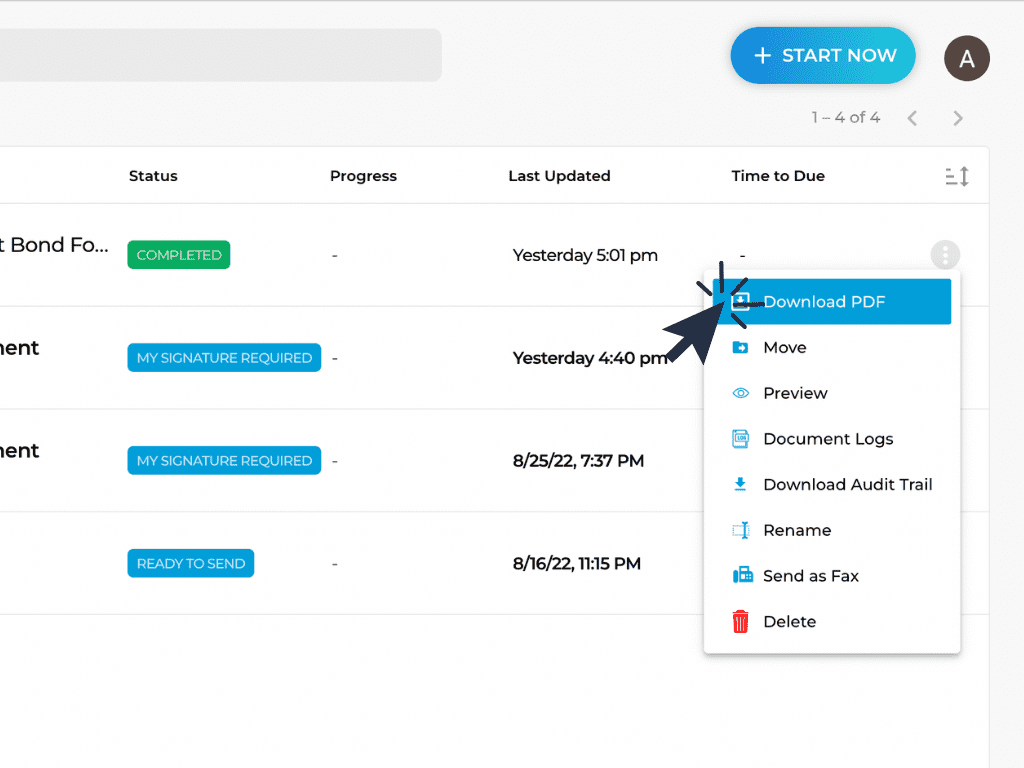This screenshot has height=768, width=1024.
Task: Click the Last Updated column header
Action: tap(559, 176)
